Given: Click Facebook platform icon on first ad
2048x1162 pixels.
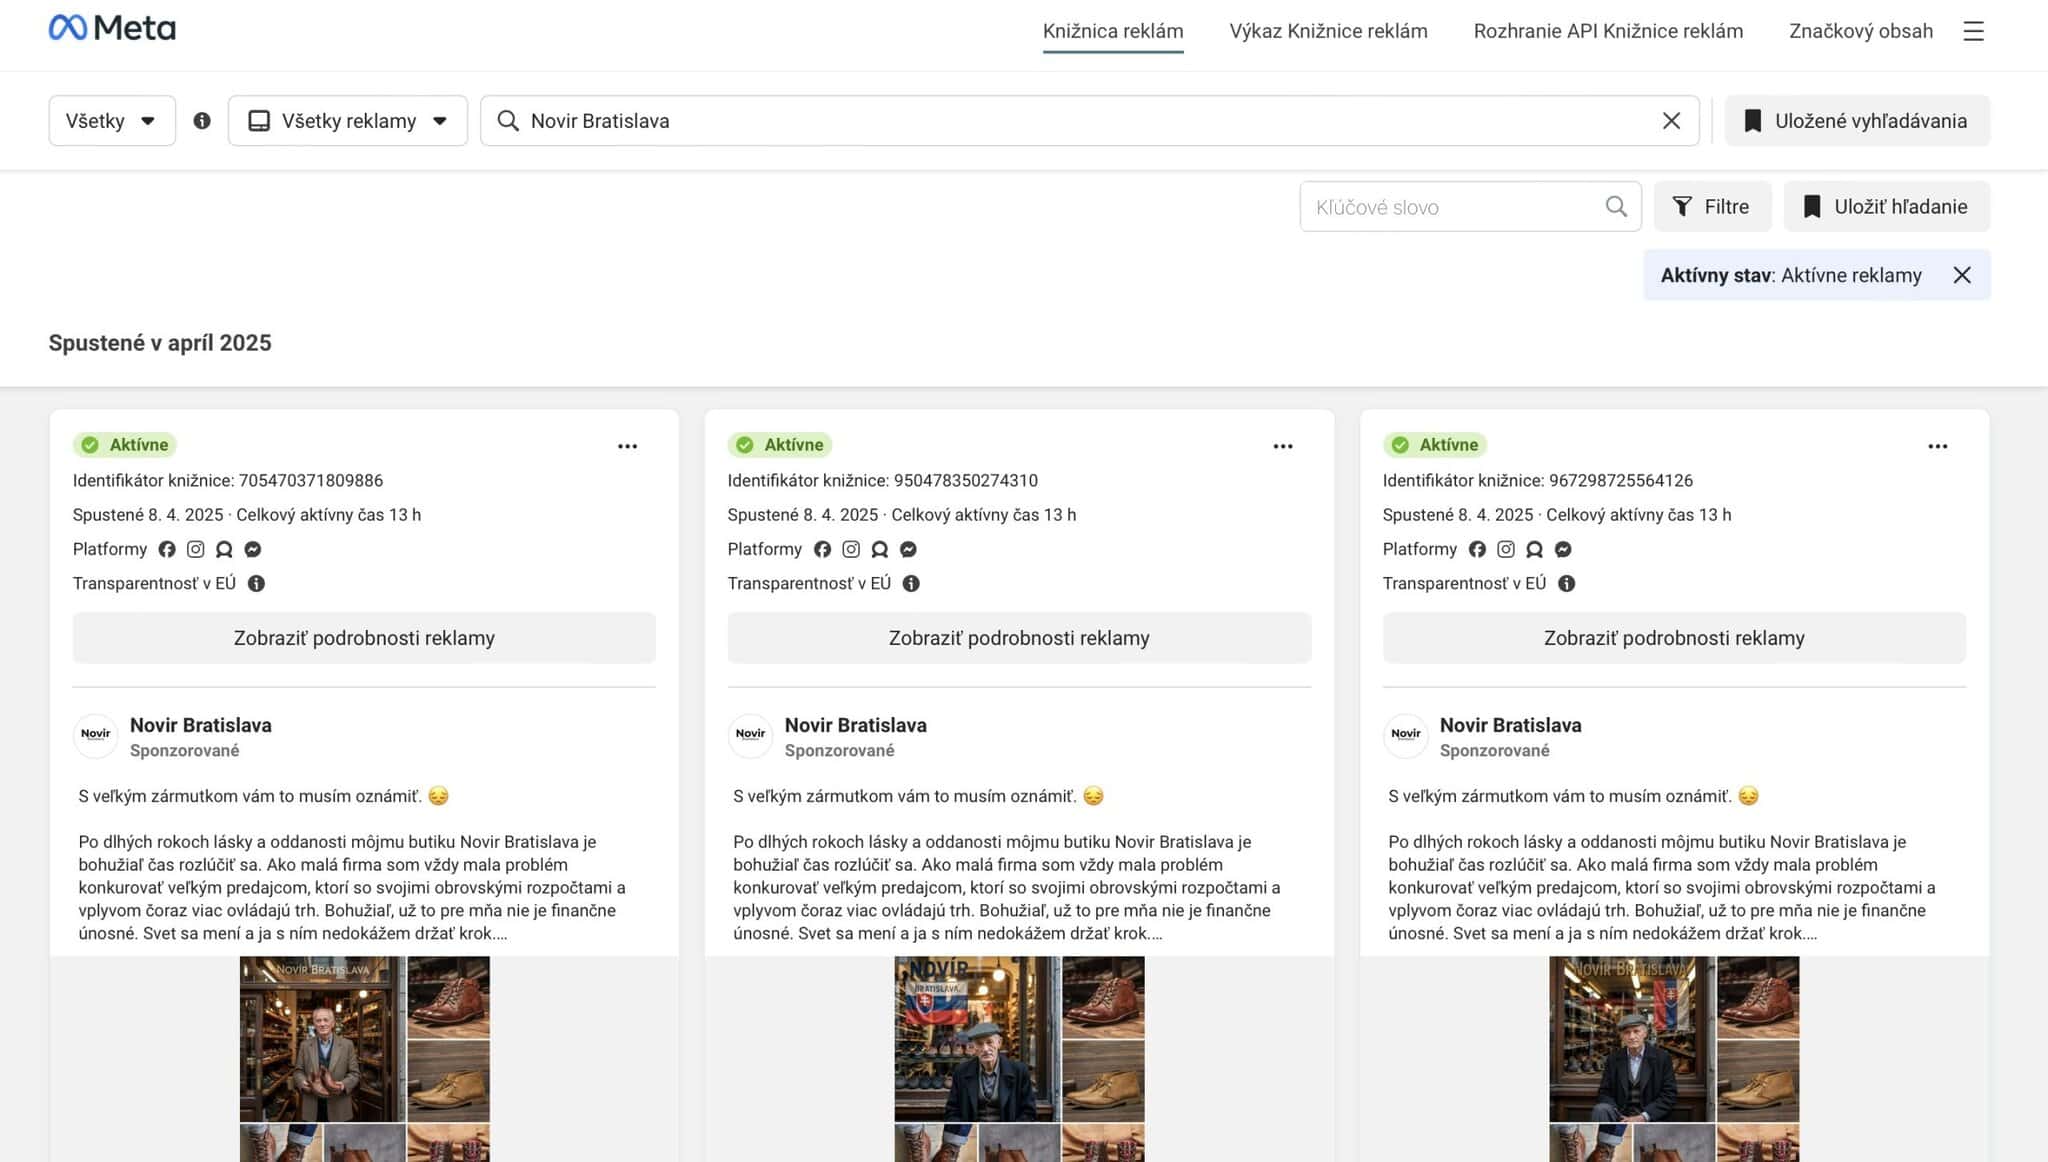Looking at the screenshot, I should click(167, 549).
